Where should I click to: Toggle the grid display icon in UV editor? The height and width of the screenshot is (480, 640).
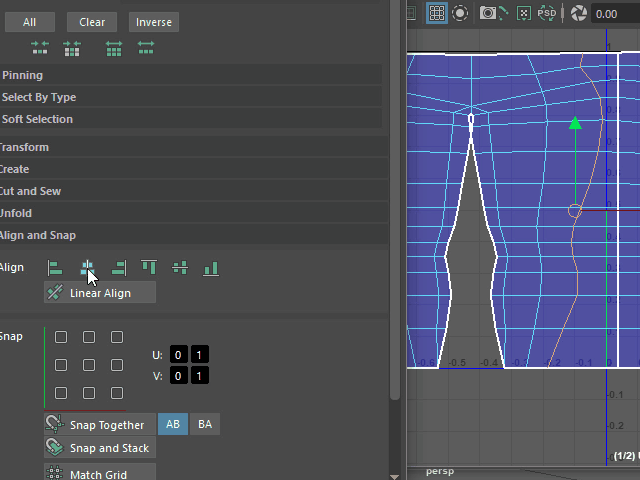coord(437,13)
